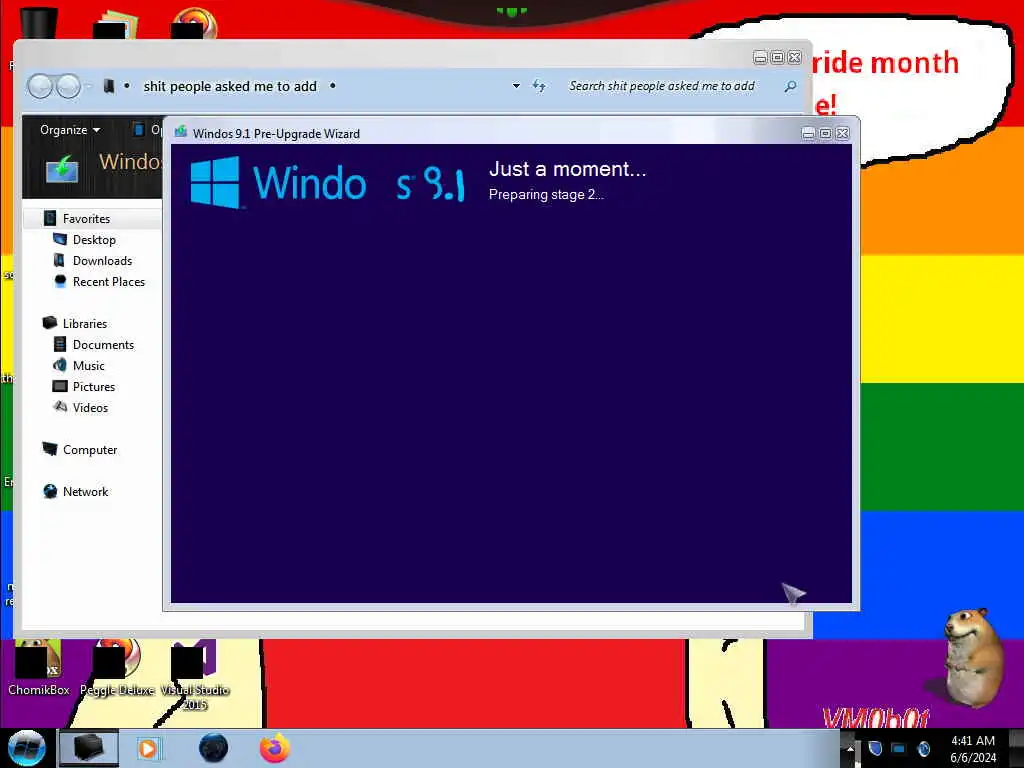The height and width of the screenshot is (768, 1024).
Task: Open the Documents library
Action: coord(103,345)
